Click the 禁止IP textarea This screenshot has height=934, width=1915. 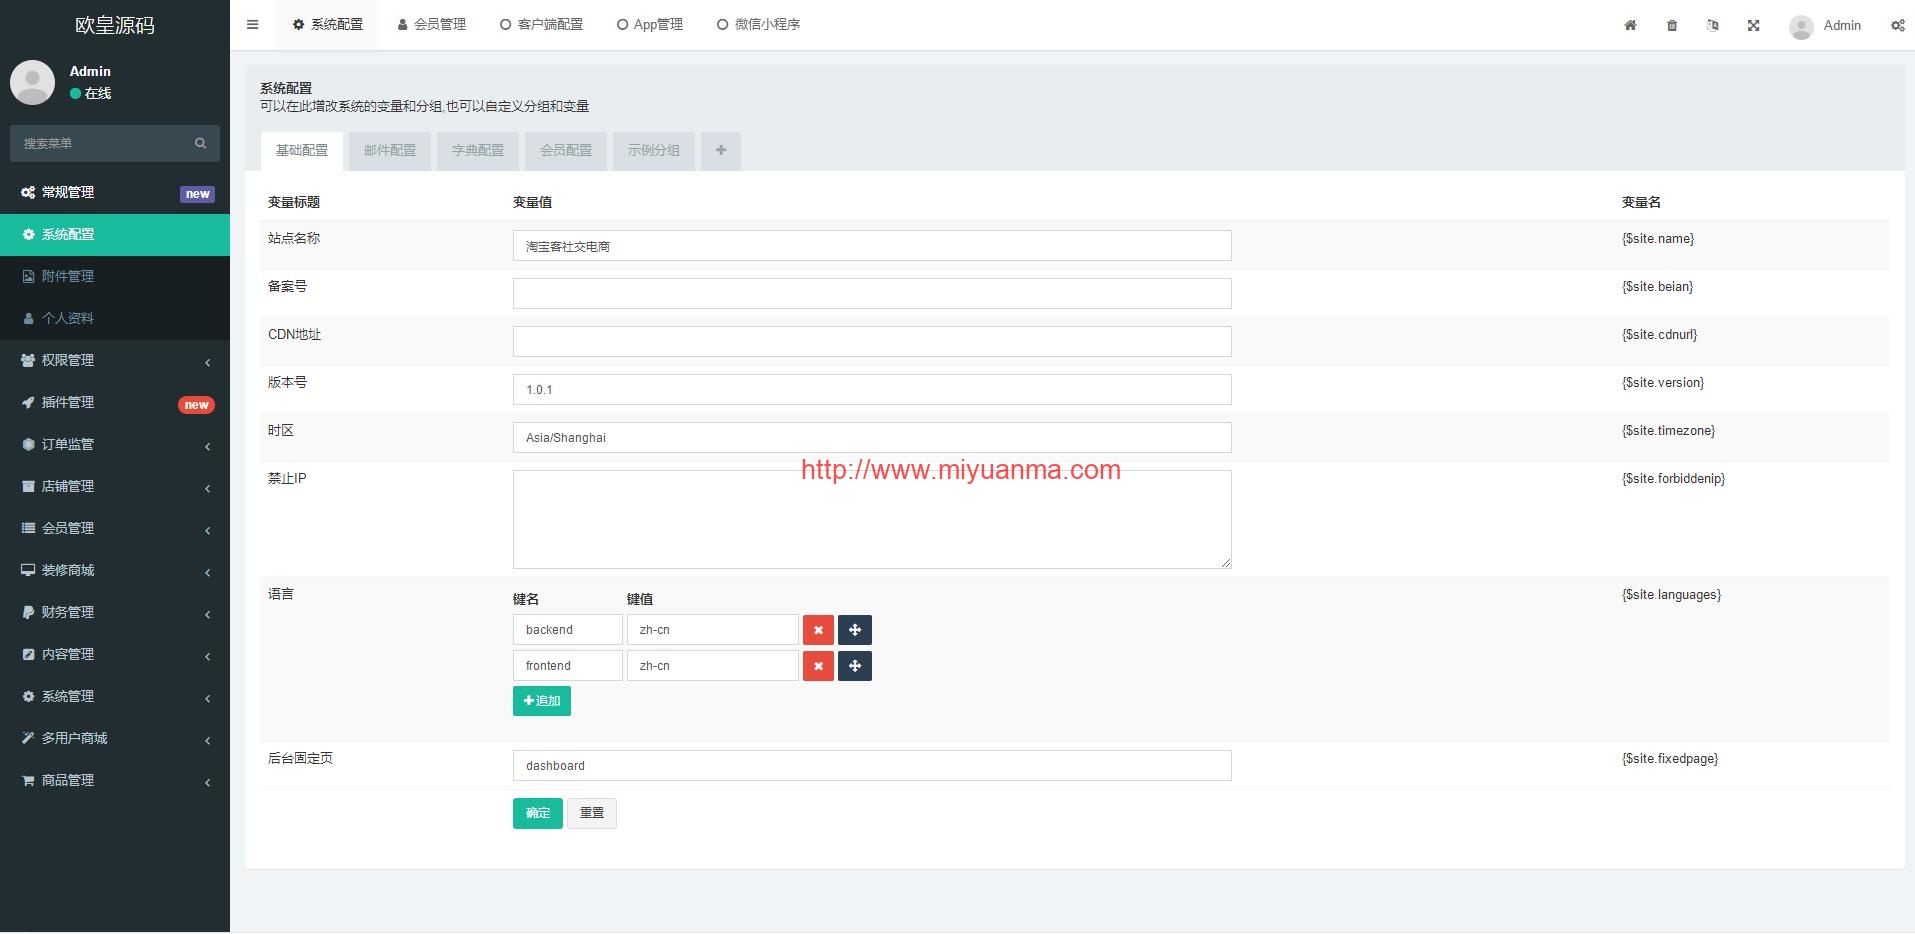(872, 520)
